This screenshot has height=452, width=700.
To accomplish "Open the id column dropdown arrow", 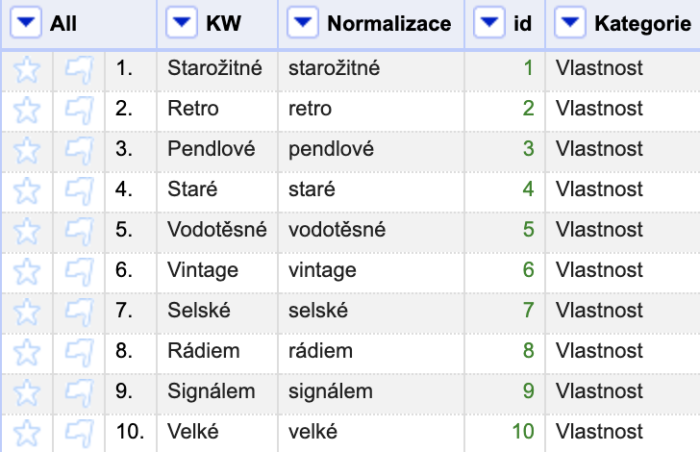I will (489, 22).
